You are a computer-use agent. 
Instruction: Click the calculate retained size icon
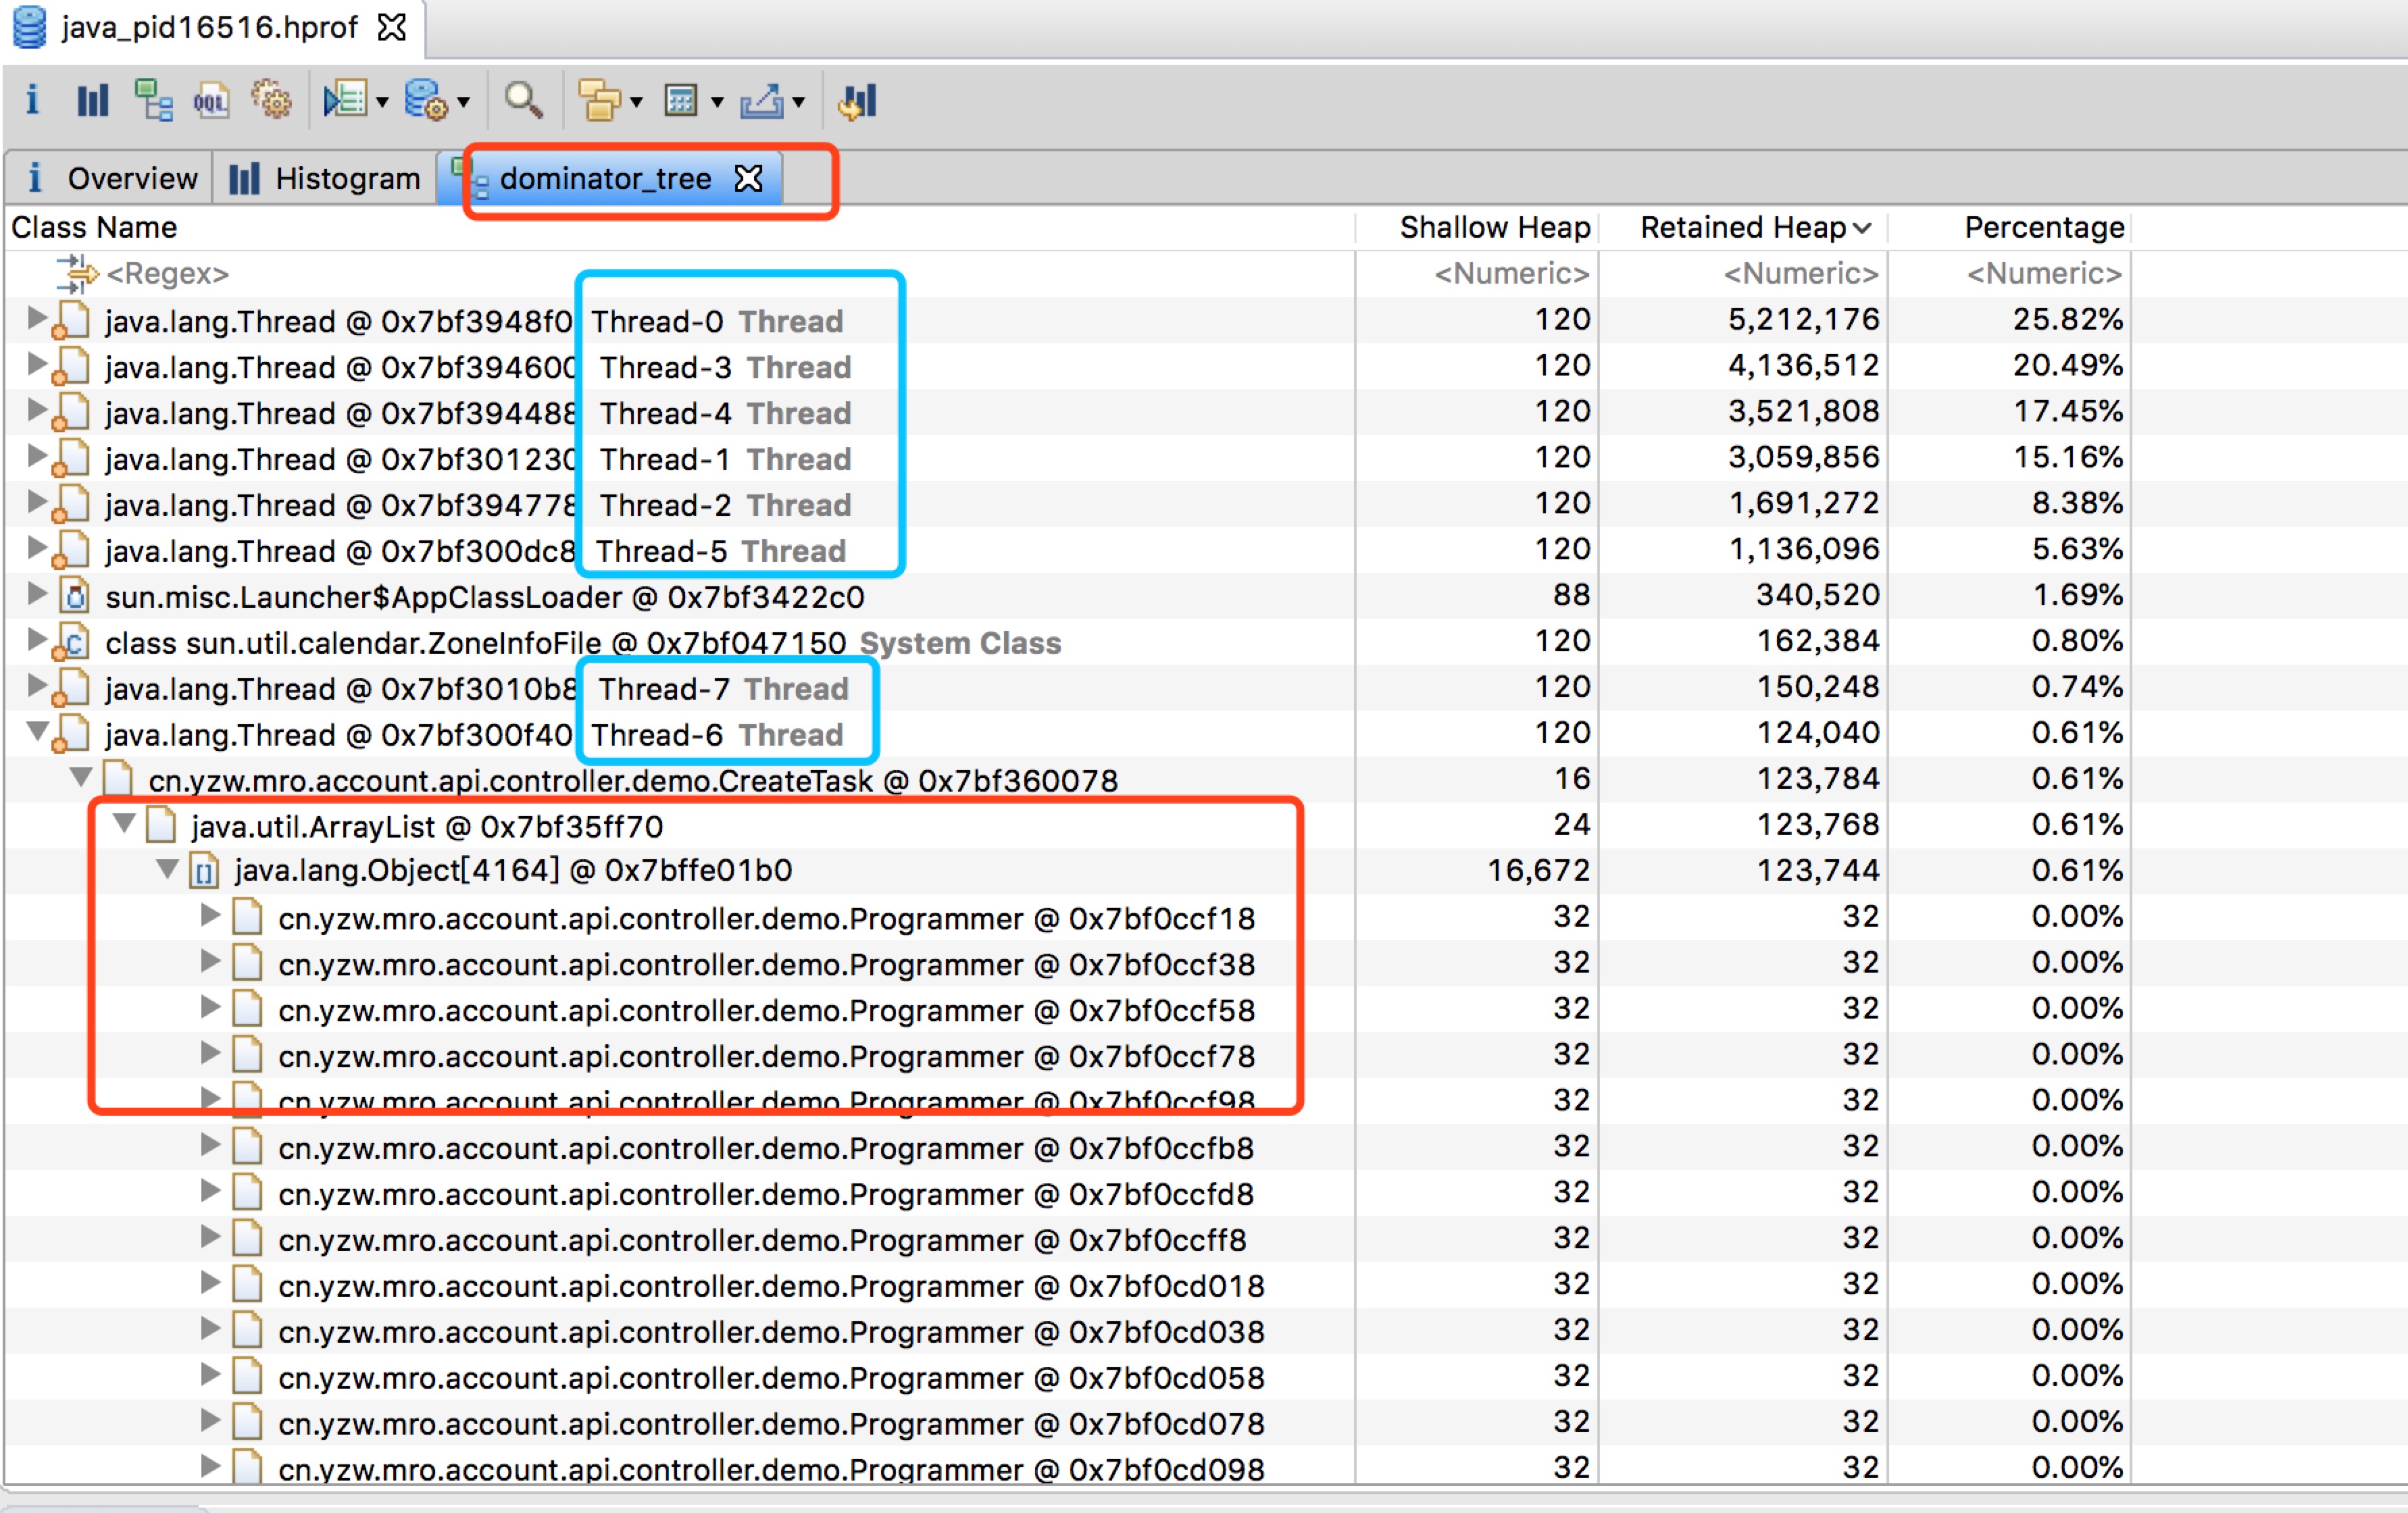click(x=681, y=101)
